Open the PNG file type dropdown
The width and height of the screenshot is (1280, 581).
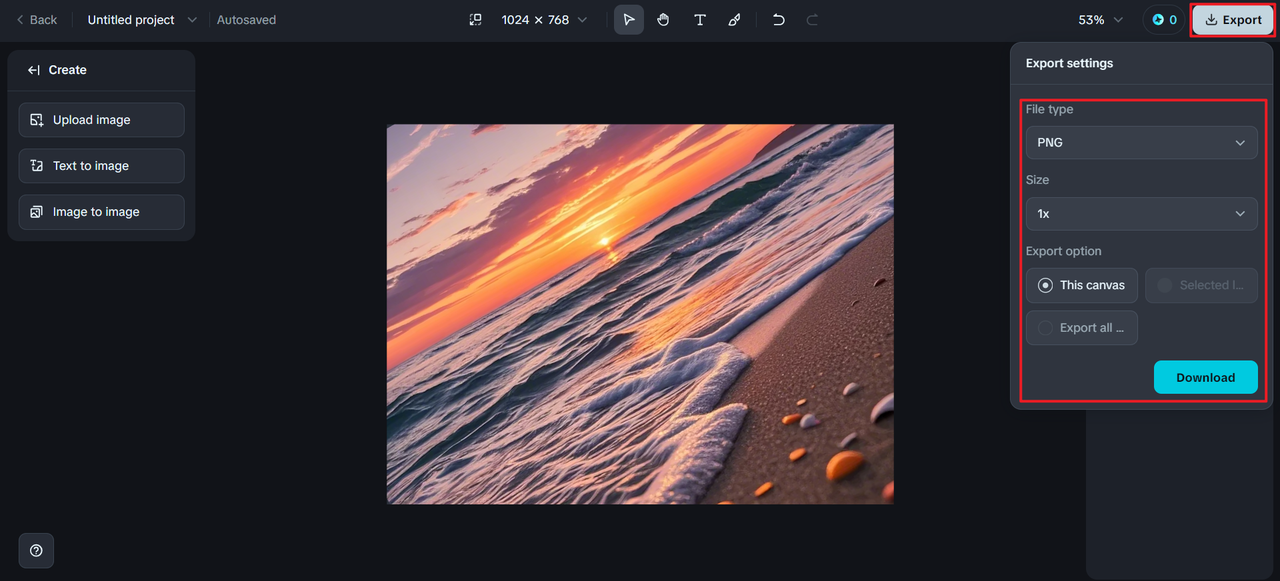tap(1141, 143)
